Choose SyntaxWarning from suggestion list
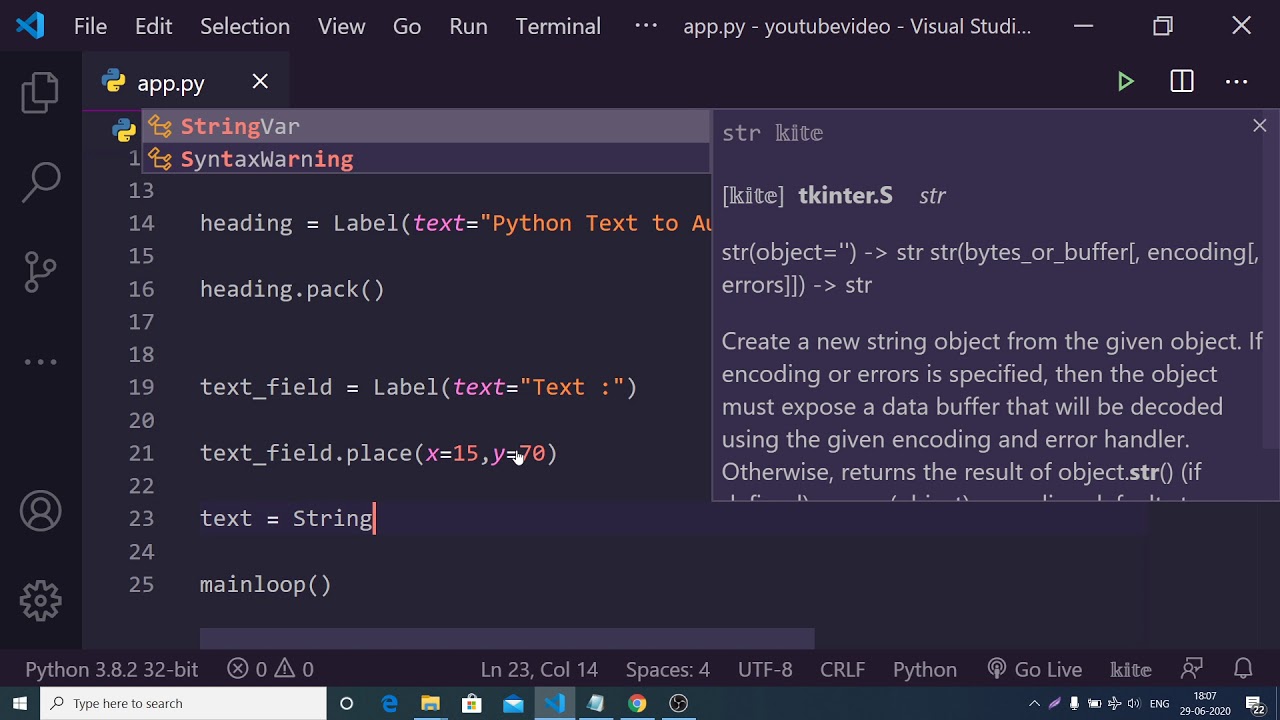Screen dimensions: 1280x720 (267, 159)
